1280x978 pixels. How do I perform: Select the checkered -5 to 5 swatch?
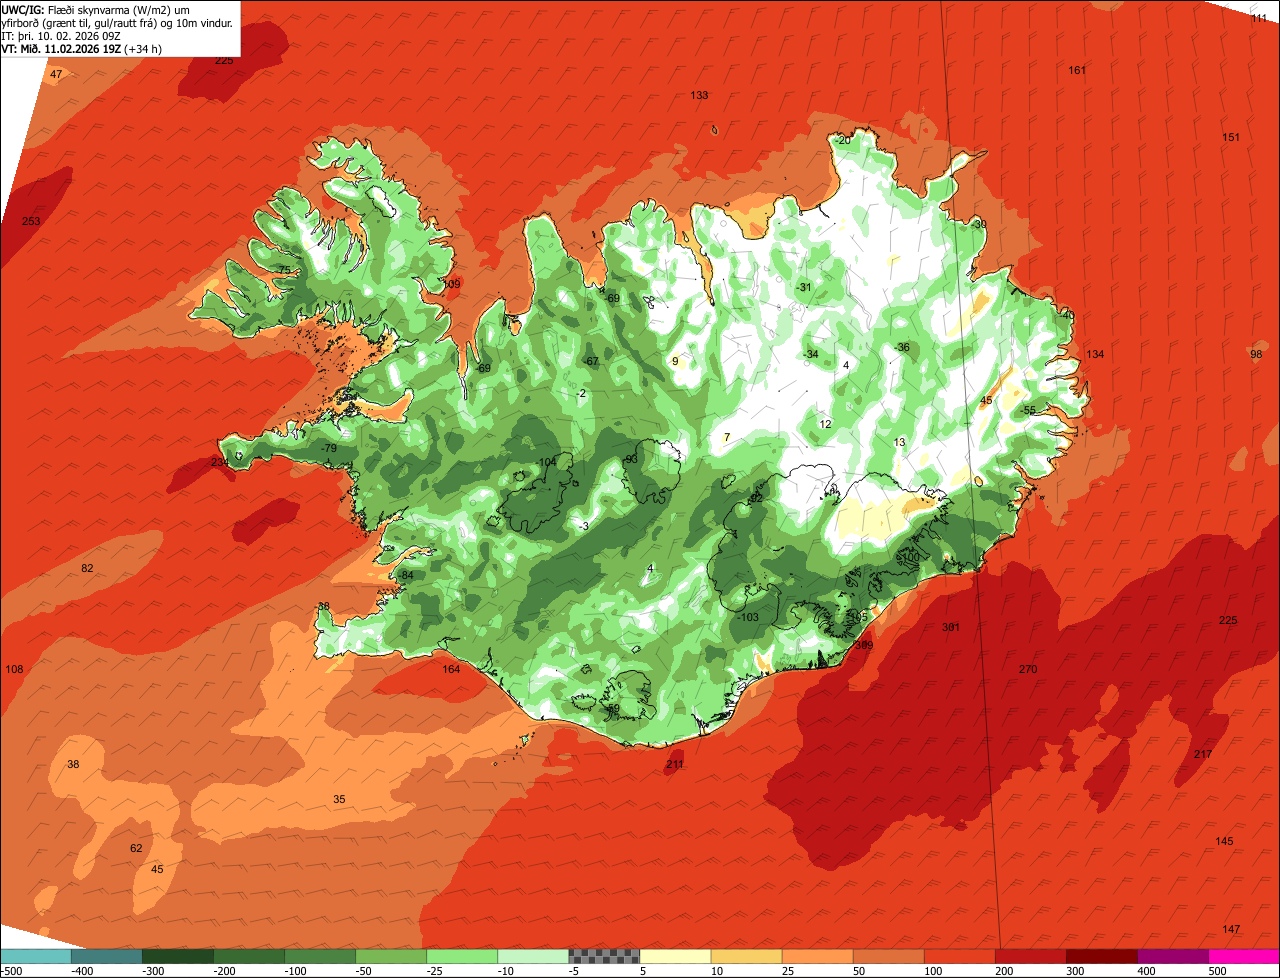tap(604, 956)
